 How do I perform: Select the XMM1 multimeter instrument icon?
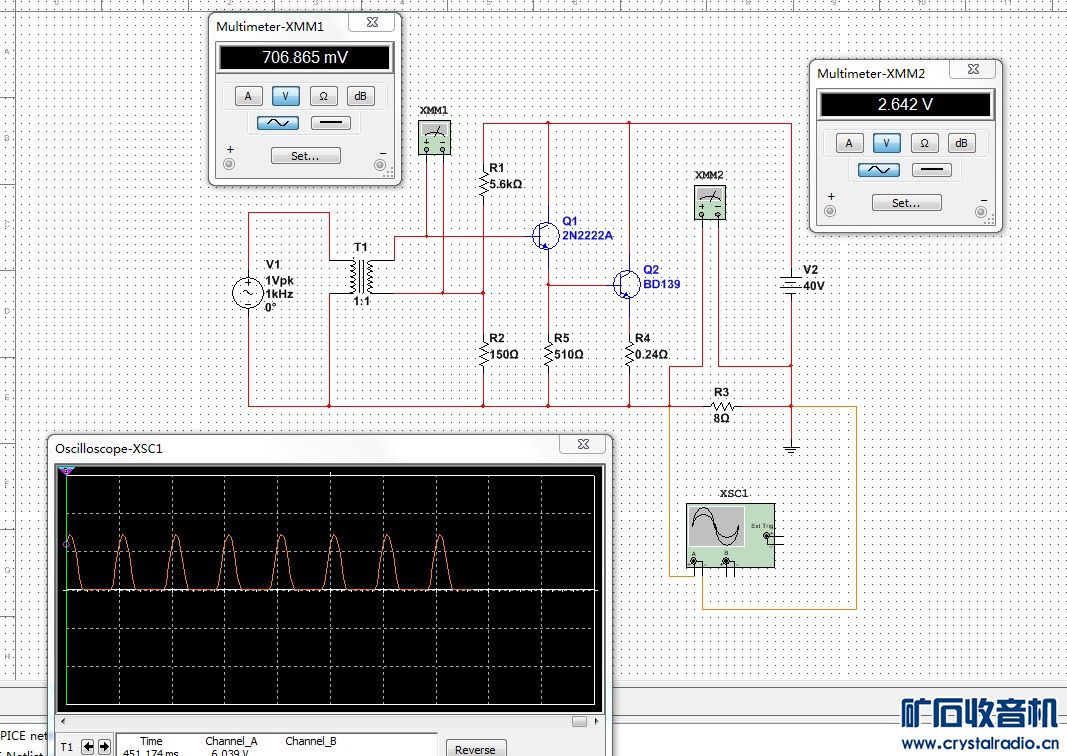434,138
